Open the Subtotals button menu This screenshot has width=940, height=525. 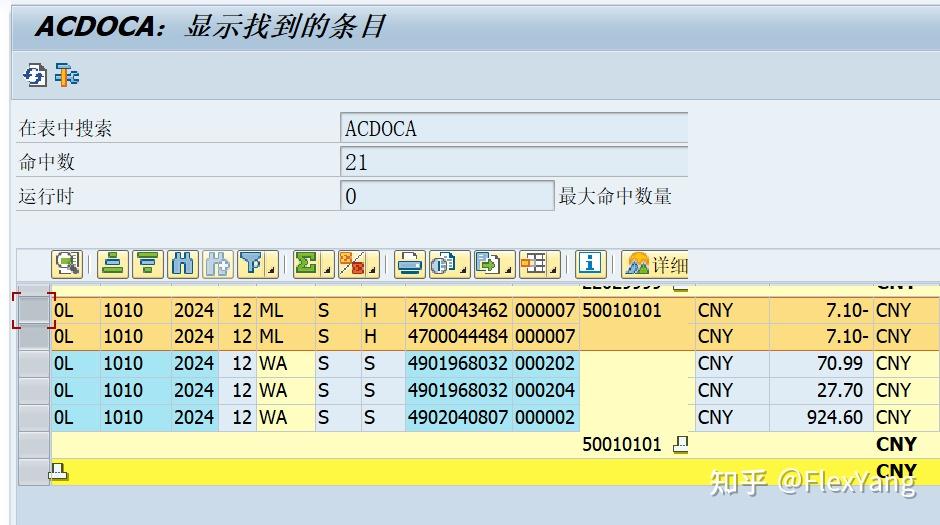click(x=358, y=264)
